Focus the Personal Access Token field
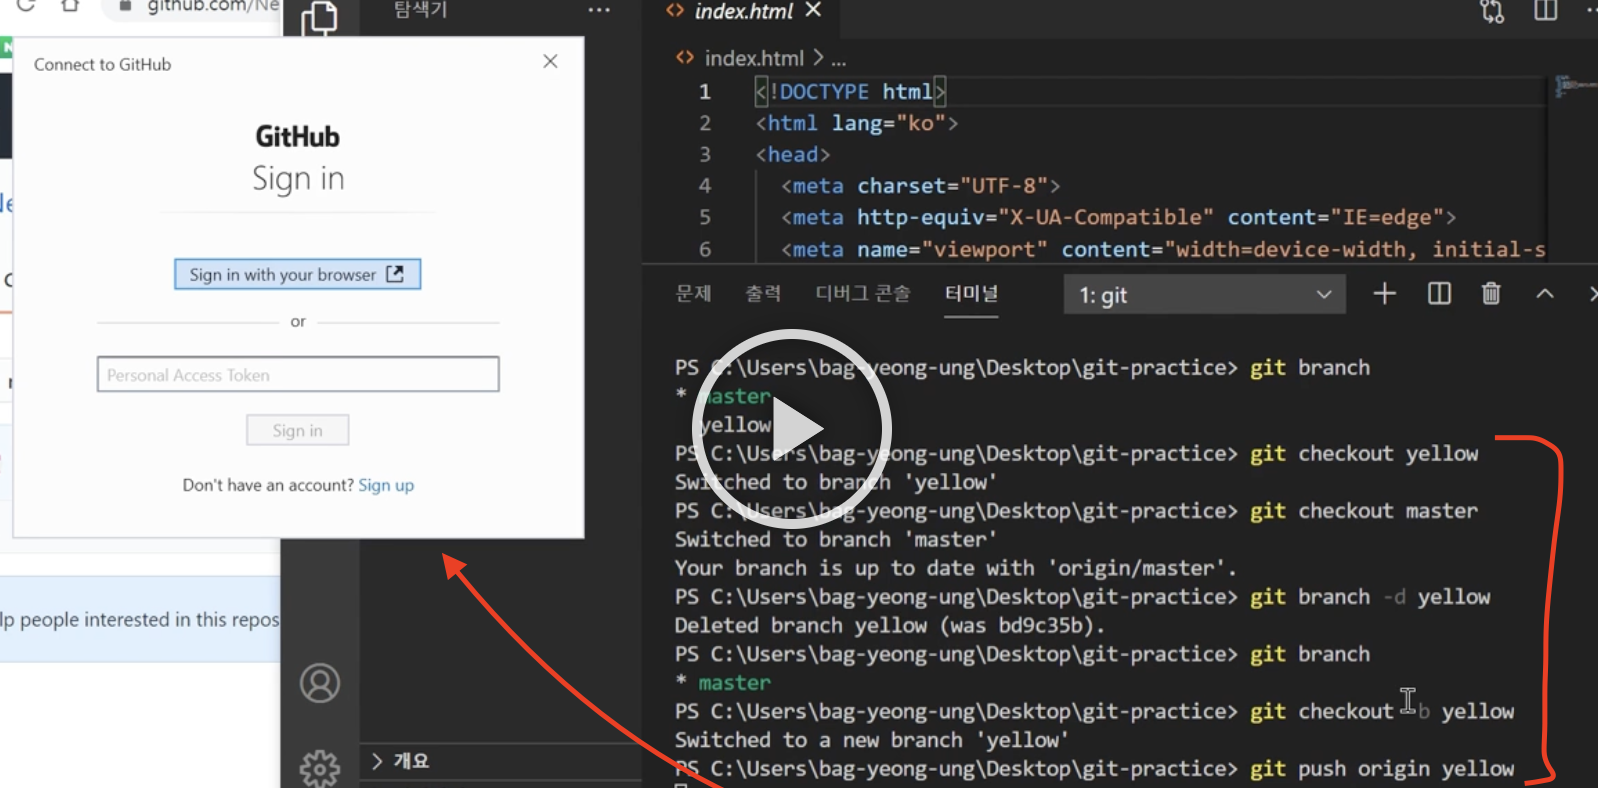The image size is (1598, 788). (x=298, y=375)
